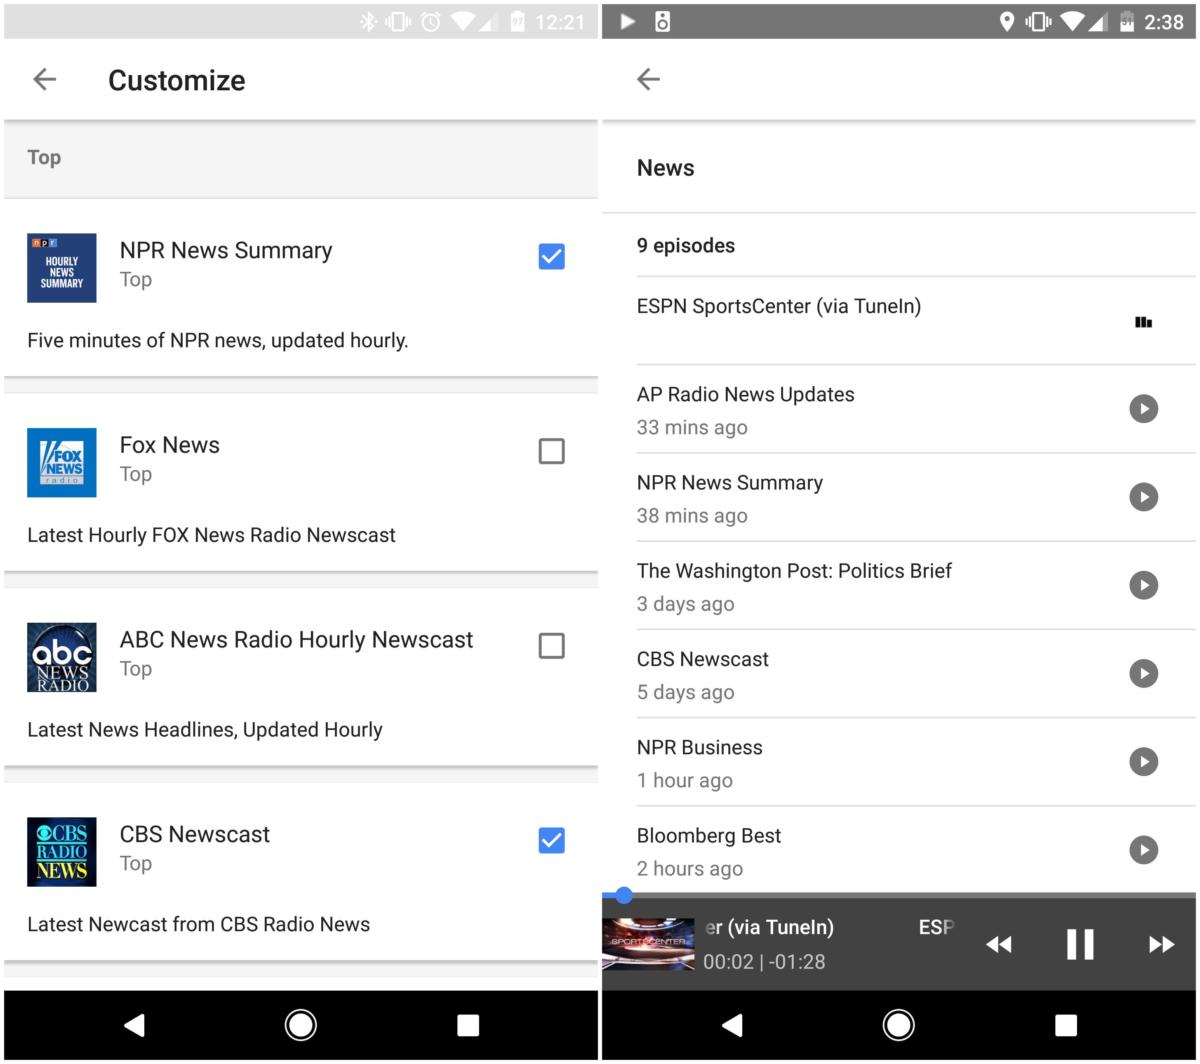Viewport: 1200px width, 1064px height.
Task: Check the Fox News checkbox
Action: tap(551, 451)
